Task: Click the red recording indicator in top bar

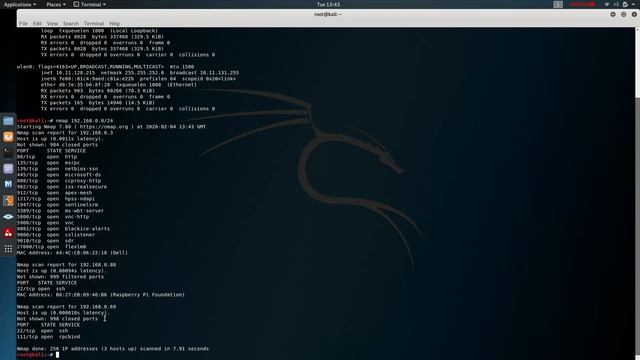Action: tap(582, 4)
